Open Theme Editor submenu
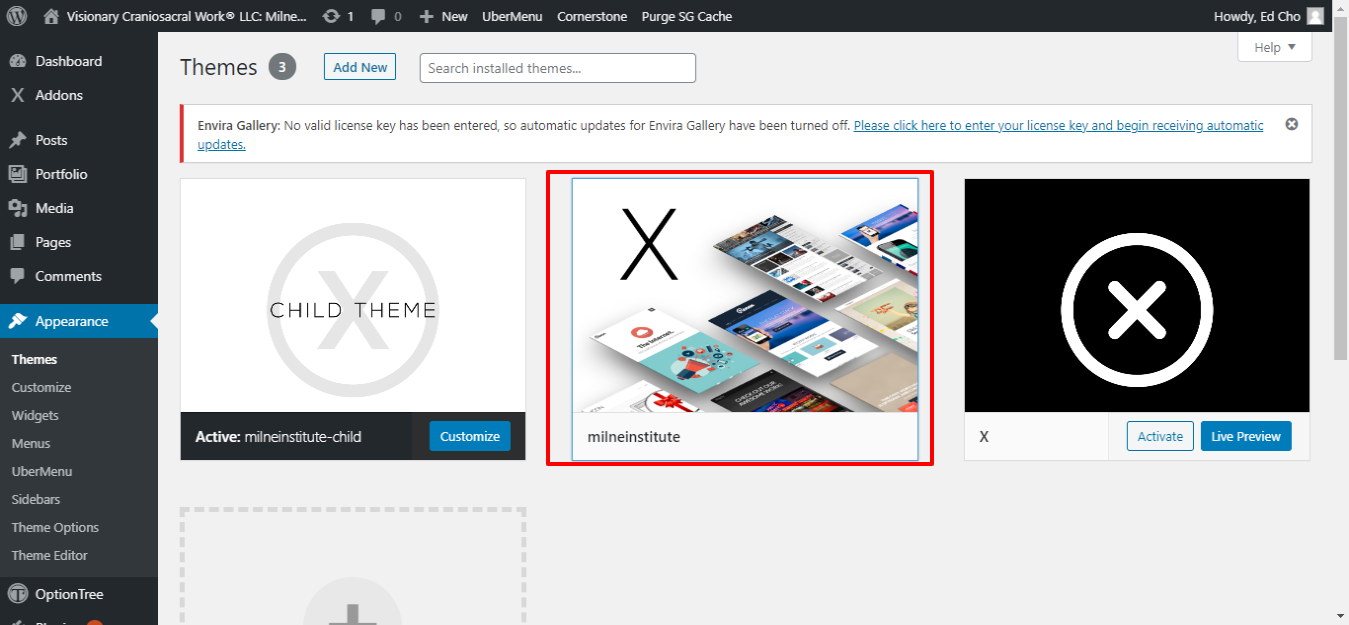The height and width of the screenshot is (625, 1349). (x=50, y=555)
